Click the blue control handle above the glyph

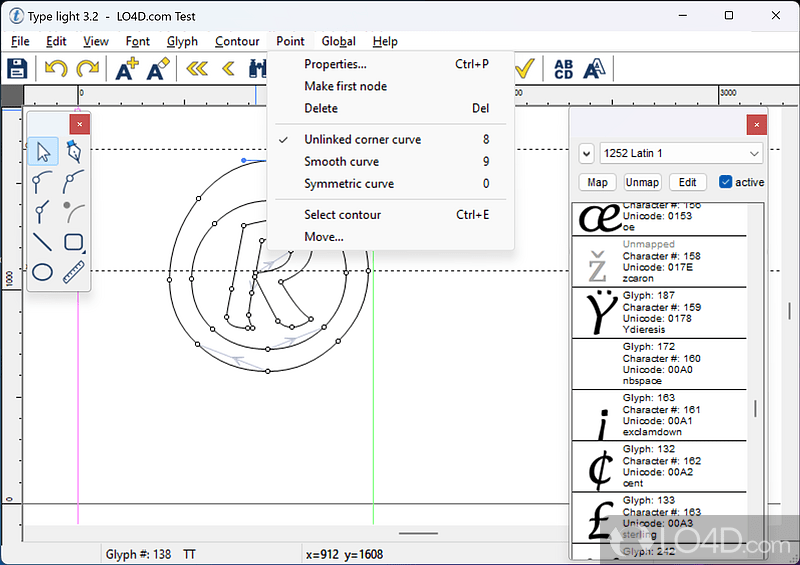click(x=244, y=160)
